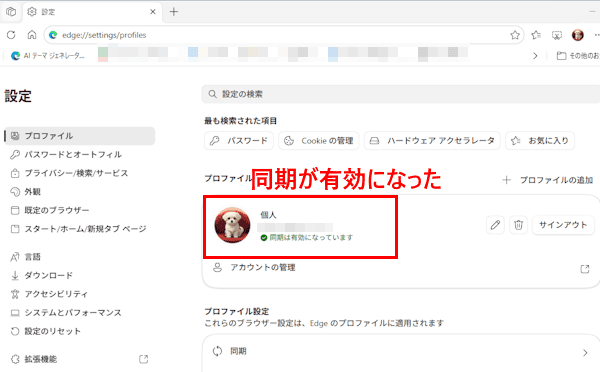Click the puppy profile picture

click(232, 225)
